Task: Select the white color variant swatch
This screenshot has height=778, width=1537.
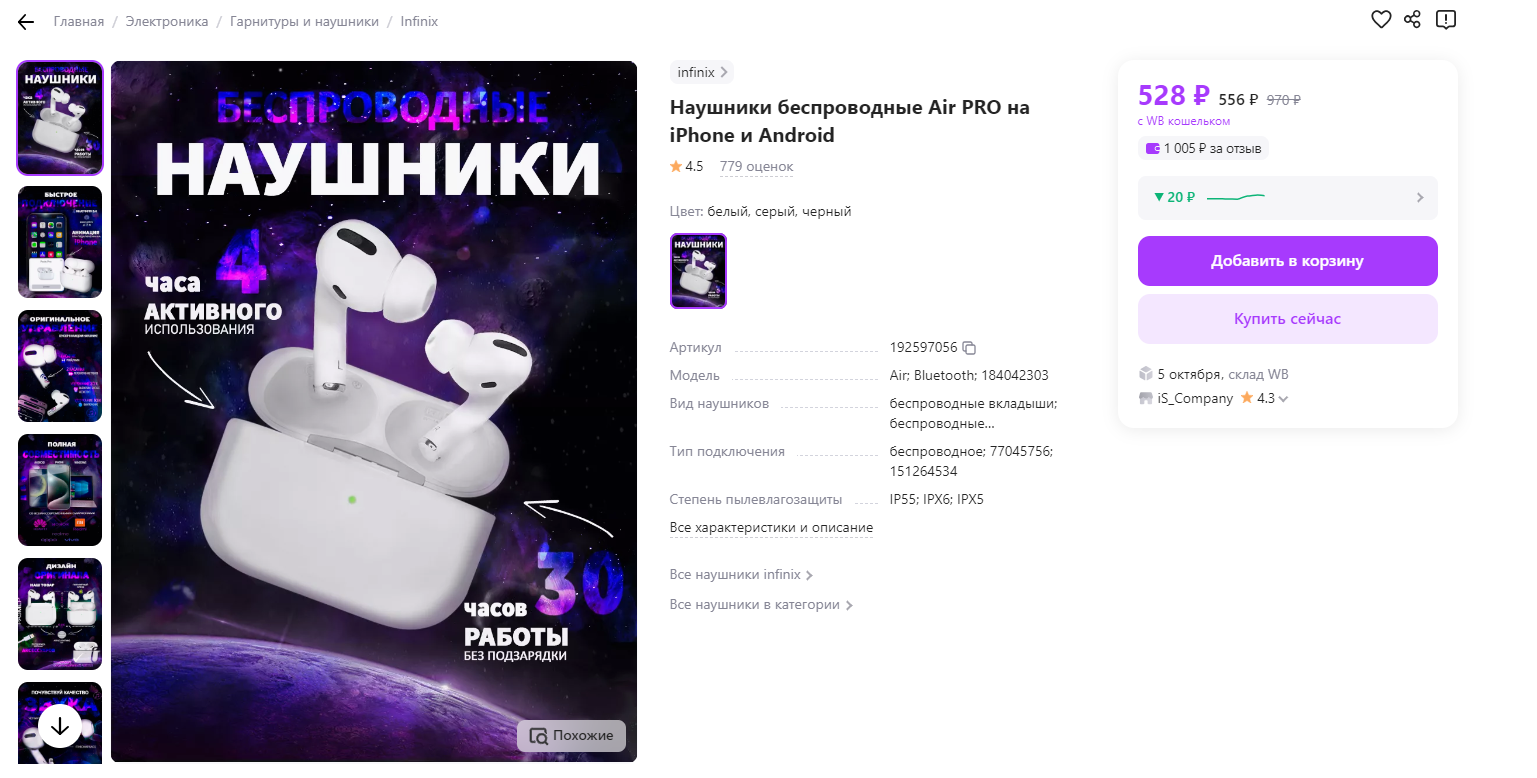Action: click(699, 271)
